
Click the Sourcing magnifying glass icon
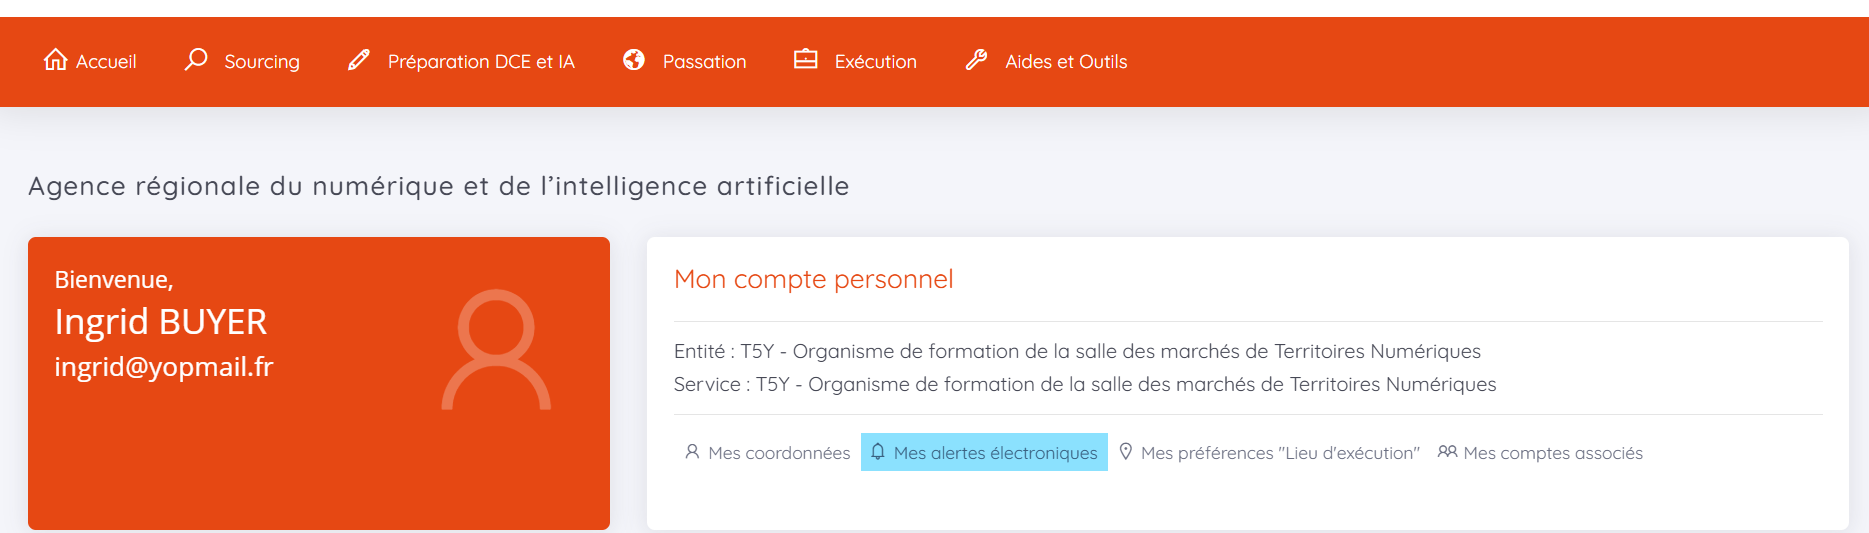196,60
